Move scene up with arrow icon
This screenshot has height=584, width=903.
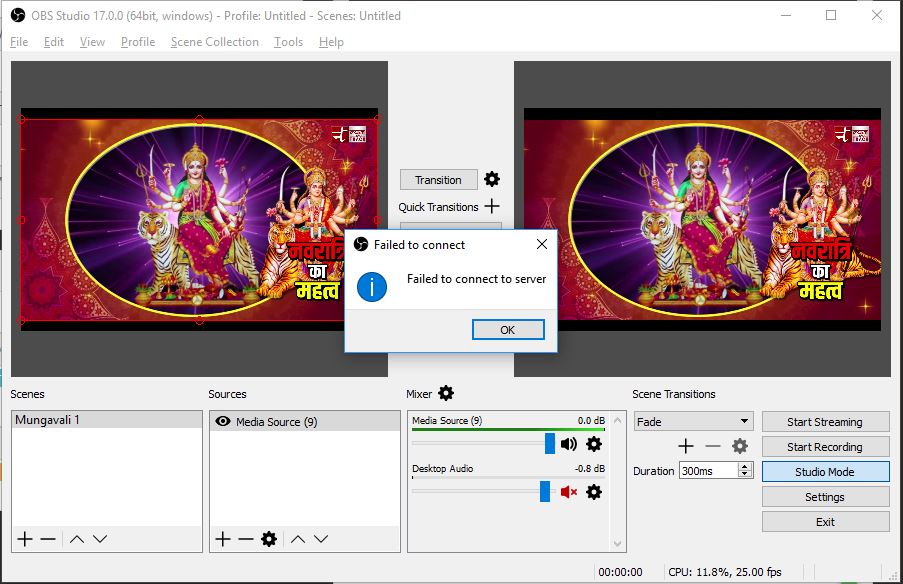[77, 539]
